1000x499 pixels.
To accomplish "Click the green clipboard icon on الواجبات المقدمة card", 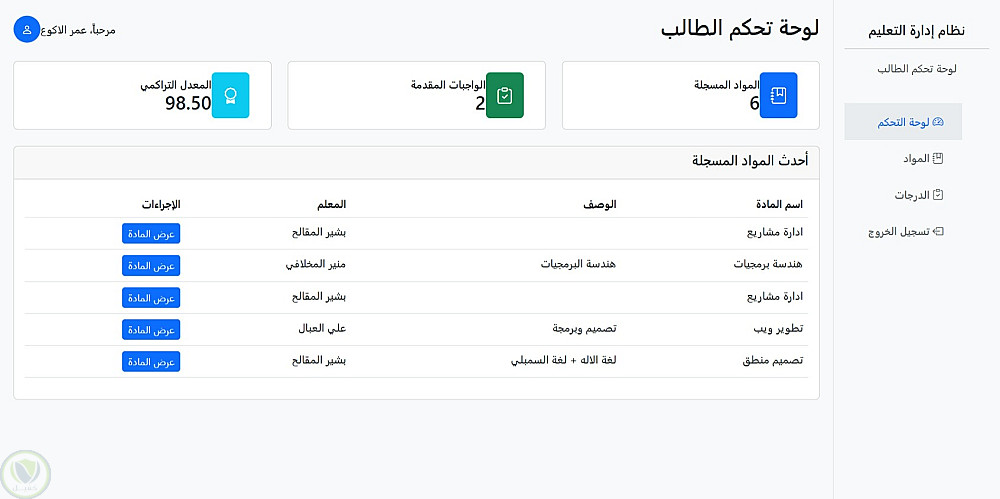I will click(x=504, y=95).
